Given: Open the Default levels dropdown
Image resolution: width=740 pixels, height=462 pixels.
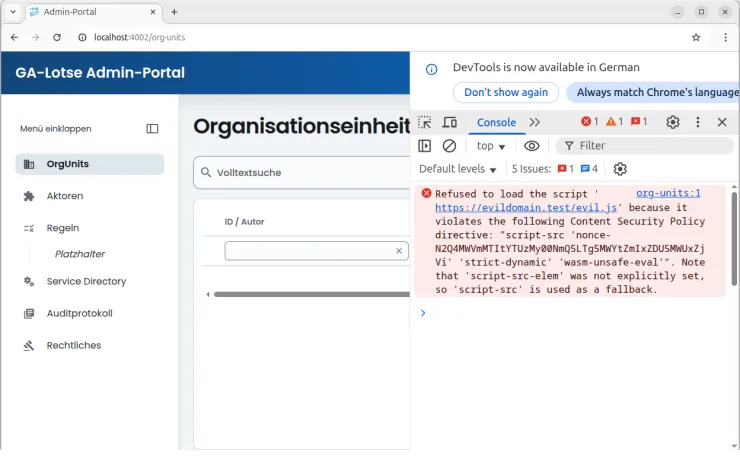Looking at the screenshot, I should coord(457,169).
